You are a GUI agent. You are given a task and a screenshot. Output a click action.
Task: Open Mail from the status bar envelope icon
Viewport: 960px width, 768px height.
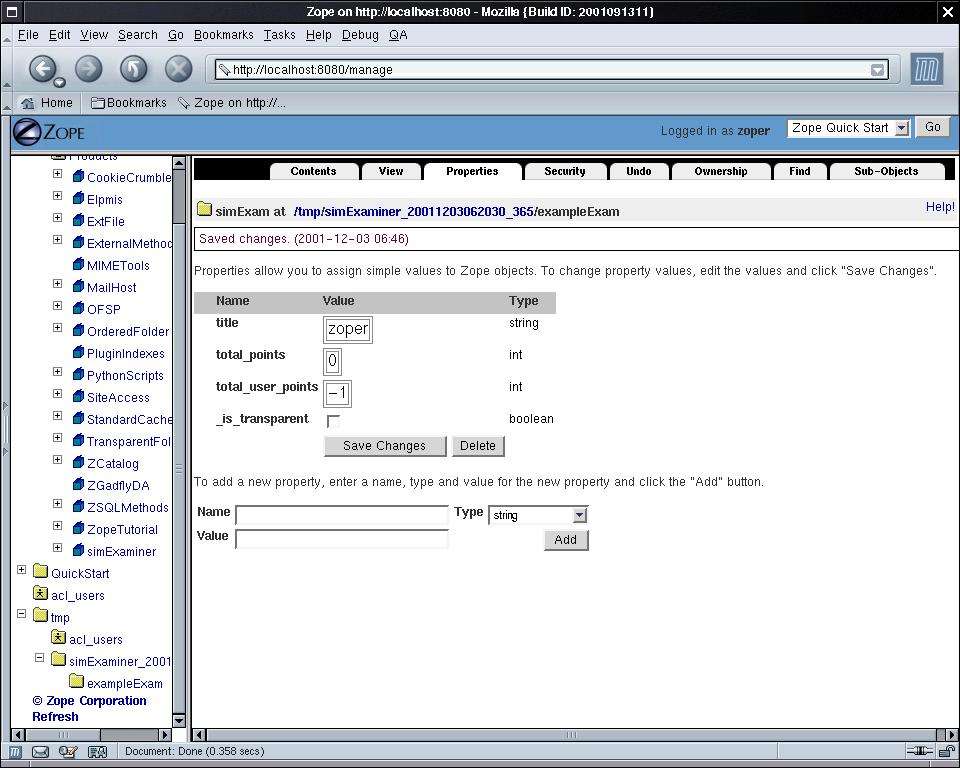pos(40,751)
